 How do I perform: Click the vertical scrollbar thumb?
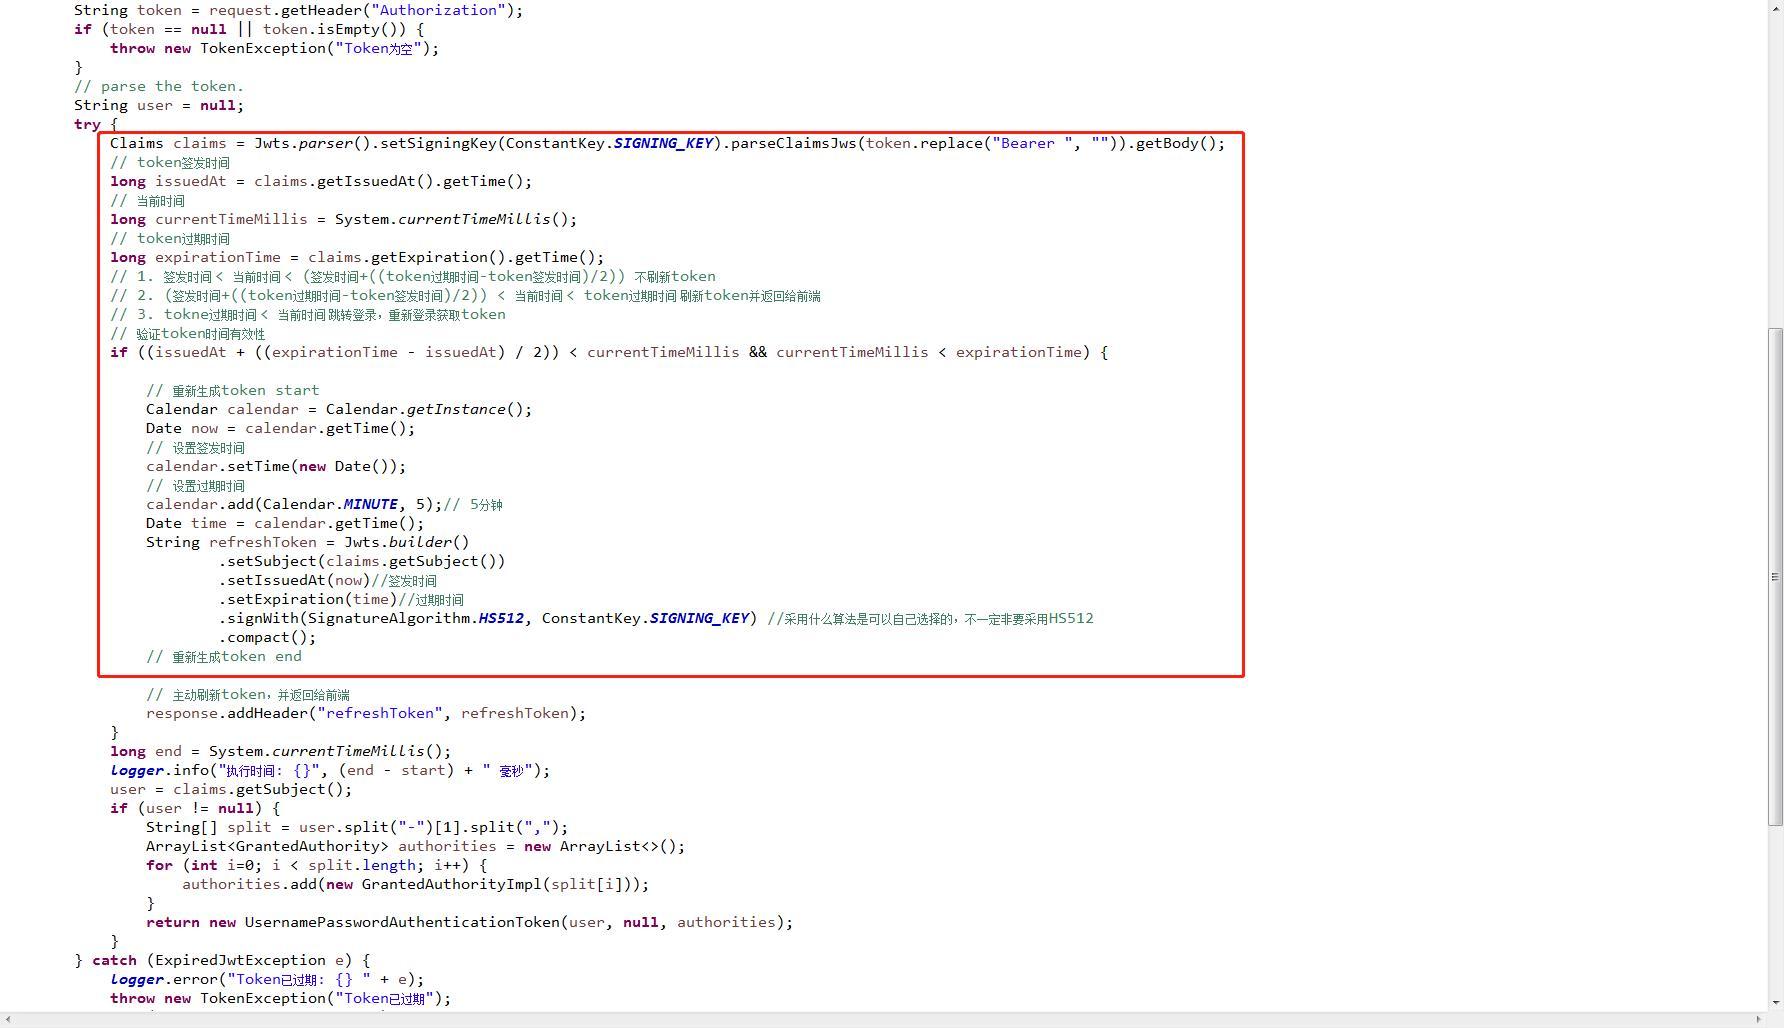coord(1775,577)
